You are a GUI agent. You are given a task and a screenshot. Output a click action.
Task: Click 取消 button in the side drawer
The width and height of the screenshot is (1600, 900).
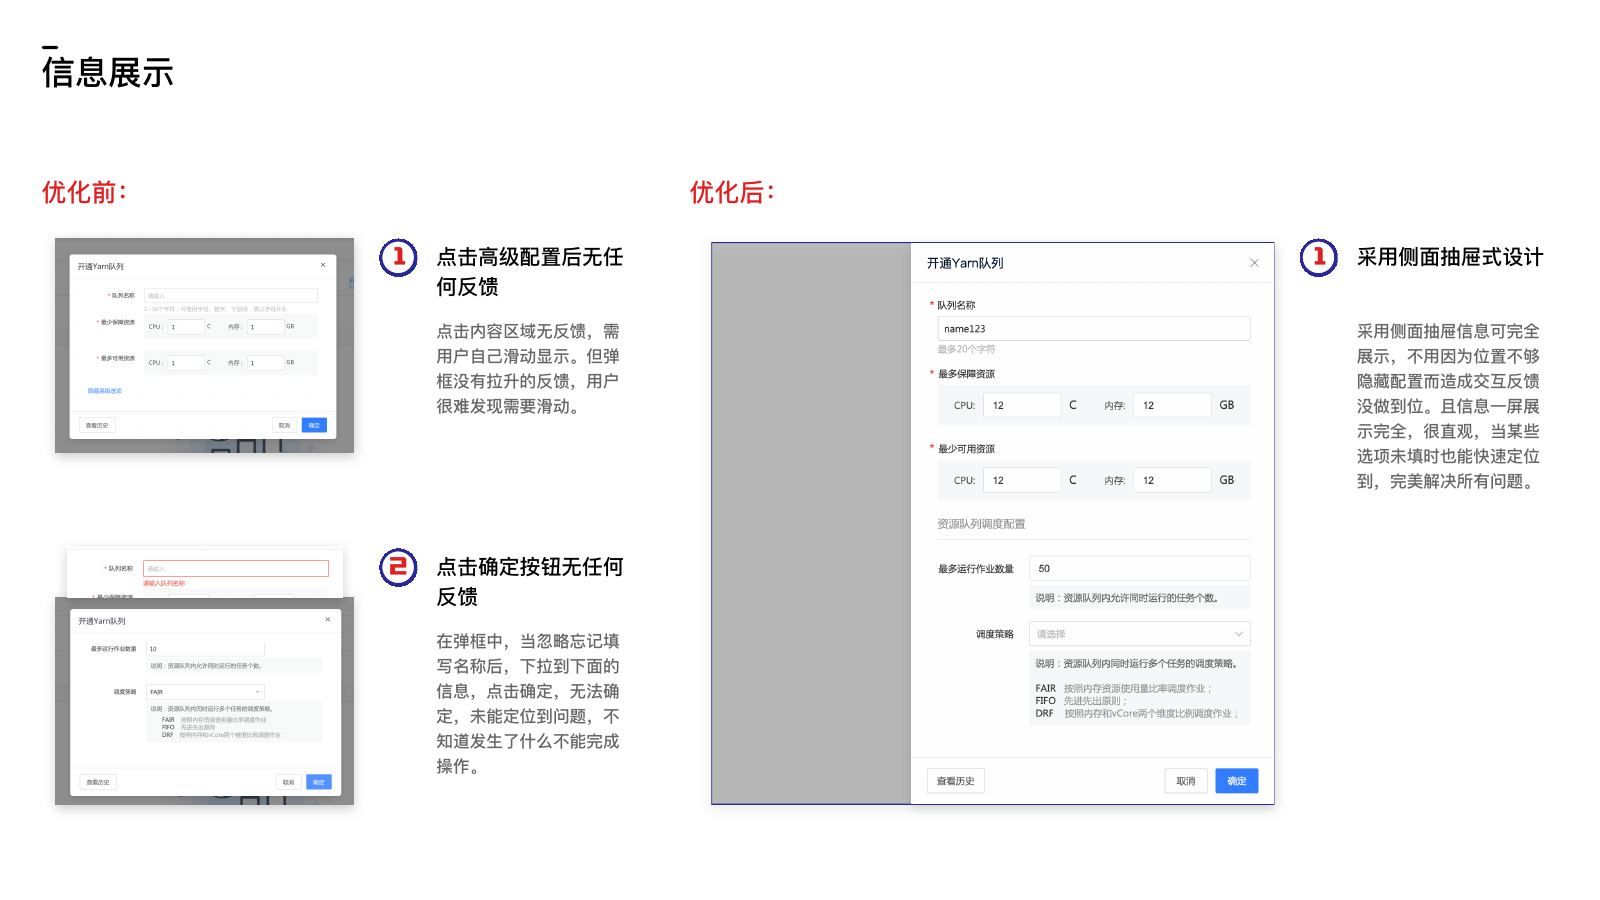[1186, 781]
